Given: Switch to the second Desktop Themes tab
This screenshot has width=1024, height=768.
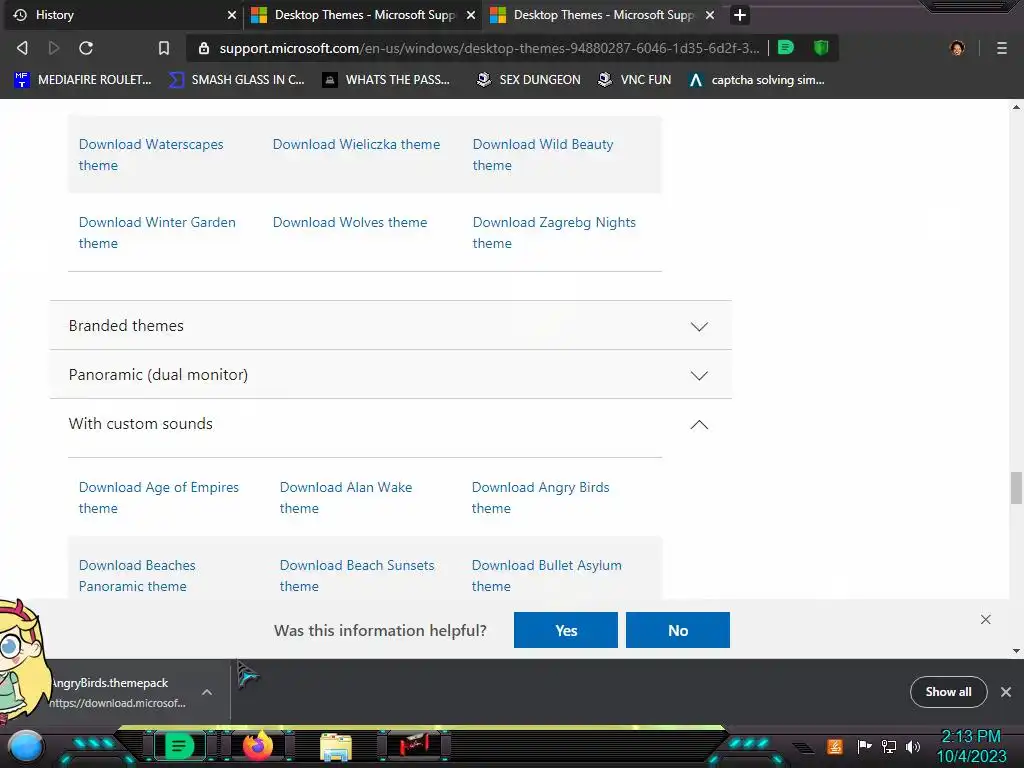Looking at the screenshot, I should (x=602, y=15).
